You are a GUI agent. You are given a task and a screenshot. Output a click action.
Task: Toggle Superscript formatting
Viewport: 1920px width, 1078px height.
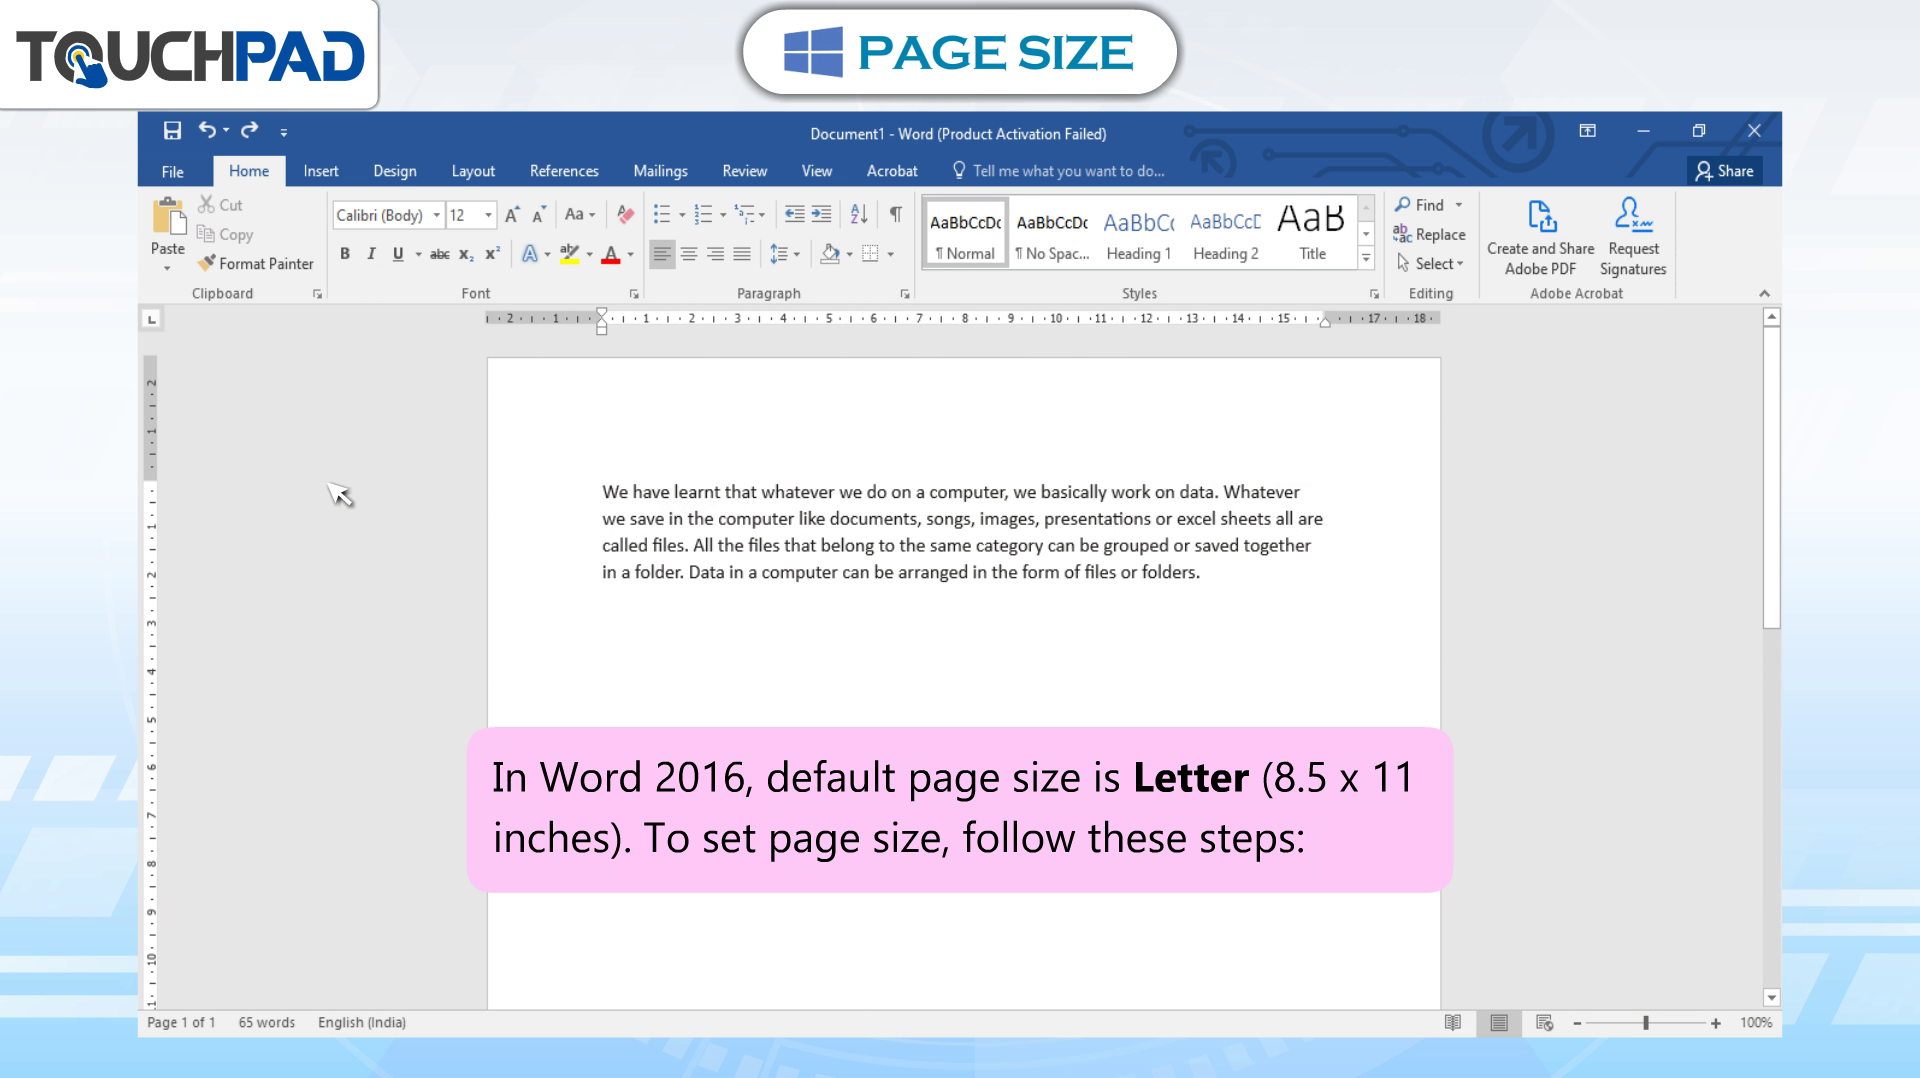click(492, 254)
